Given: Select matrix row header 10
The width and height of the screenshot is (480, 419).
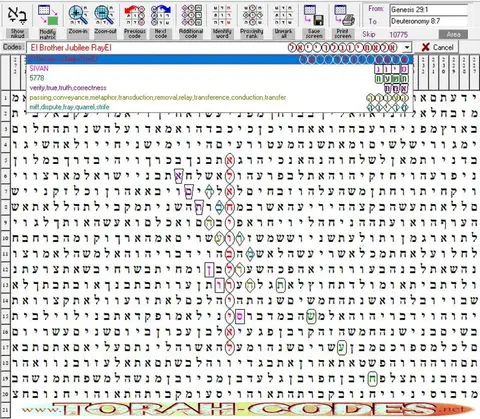Looking at the screenshot, I should click(x=5, y=238).
